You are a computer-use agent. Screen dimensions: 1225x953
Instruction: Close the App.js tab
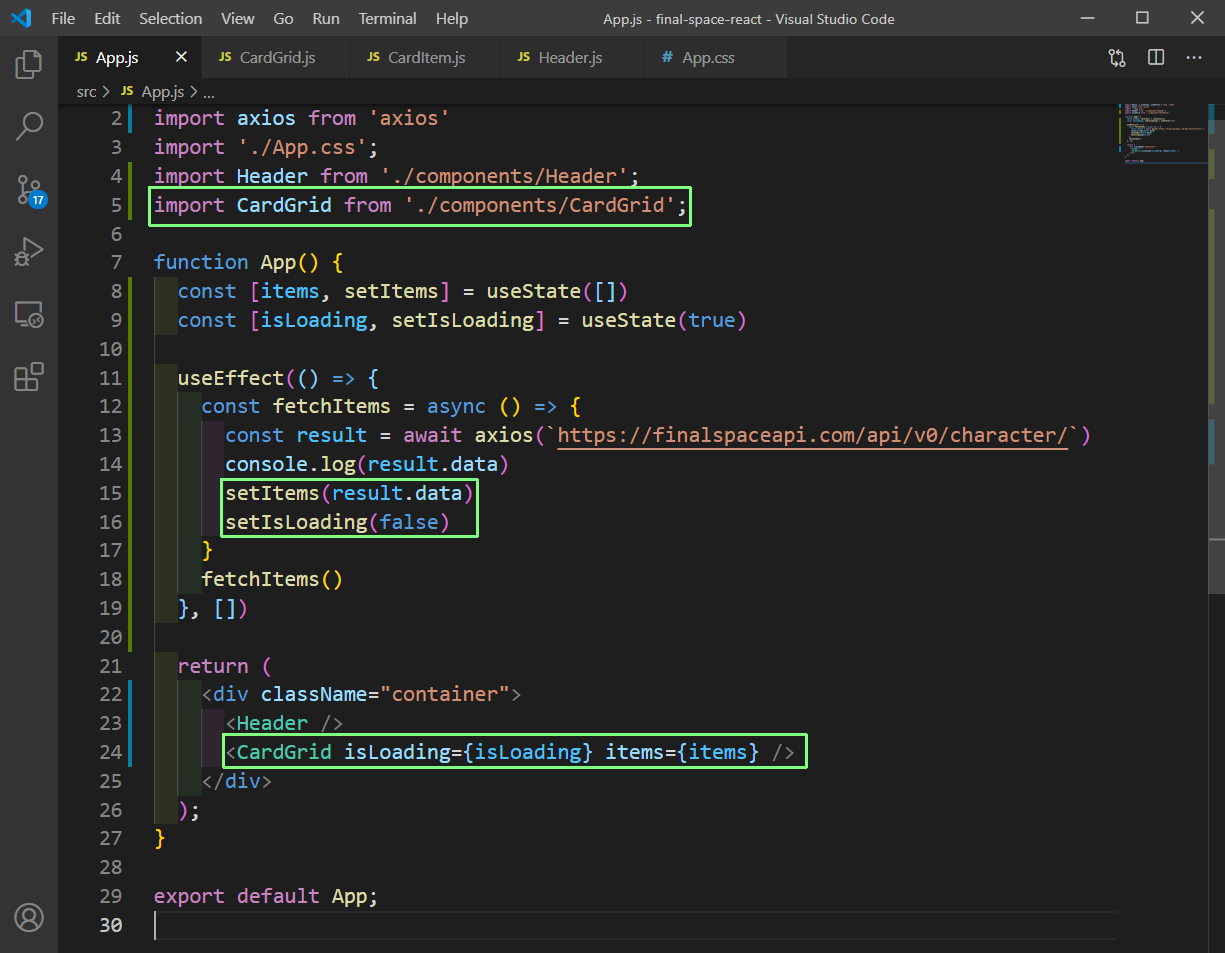coord(180,57)
